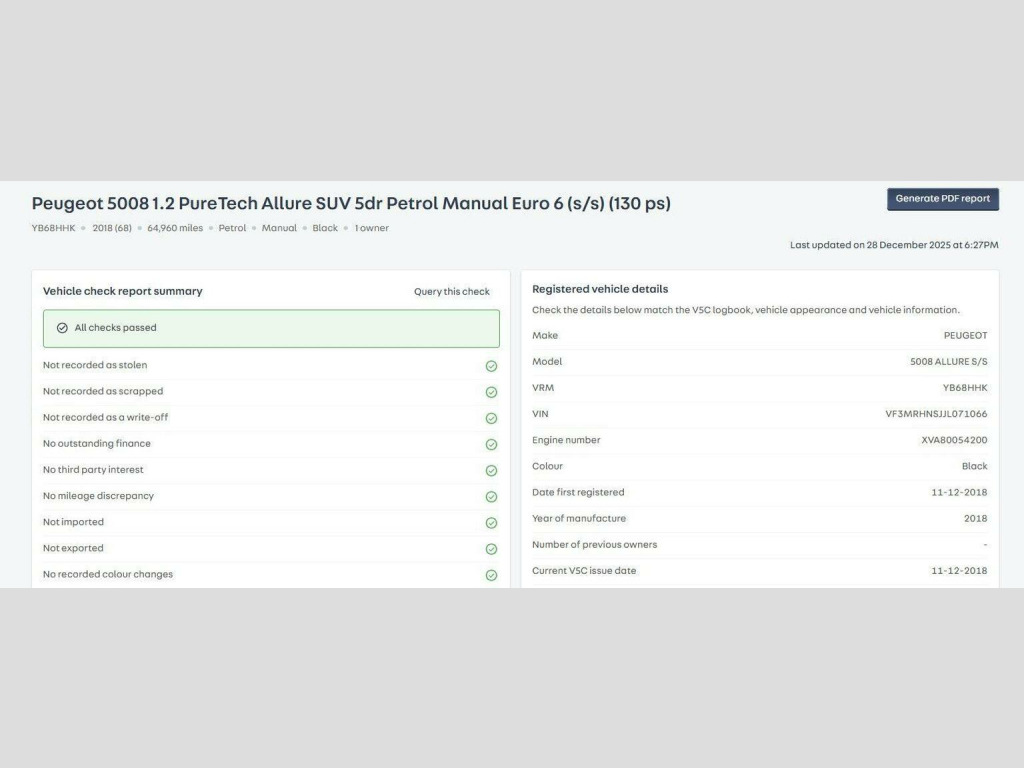The height and width of the screenshot is (768, 1024).
Task: Click the VRM value YB68HHK in details
Action: coord(964,388)
